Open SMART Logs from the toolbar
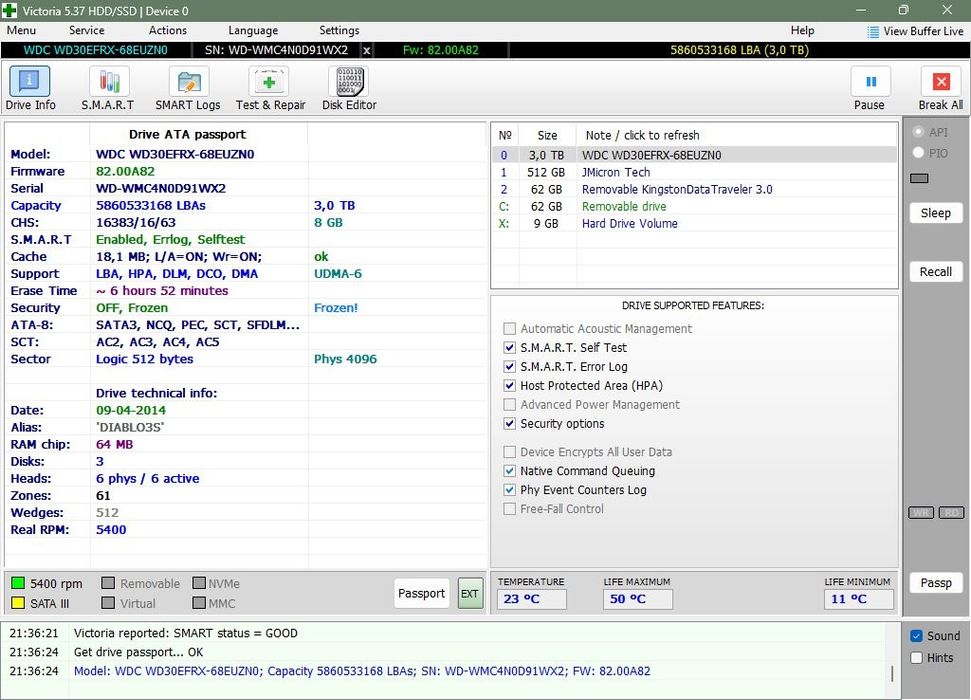This screenshot has width=971, height=700. coord(188,89)
